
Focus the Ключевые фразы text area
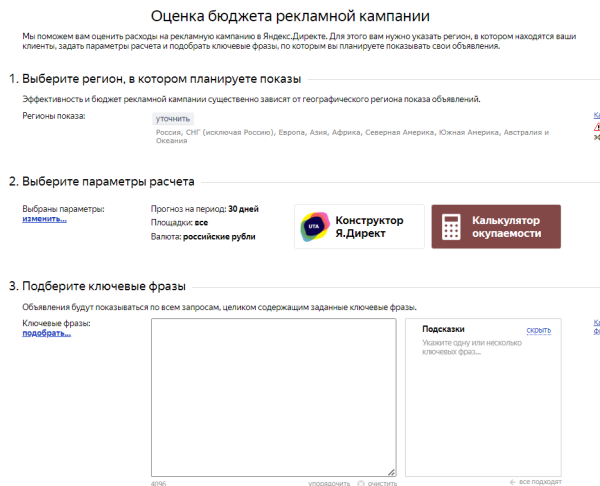pyautogui.click(x=274, y=397)
